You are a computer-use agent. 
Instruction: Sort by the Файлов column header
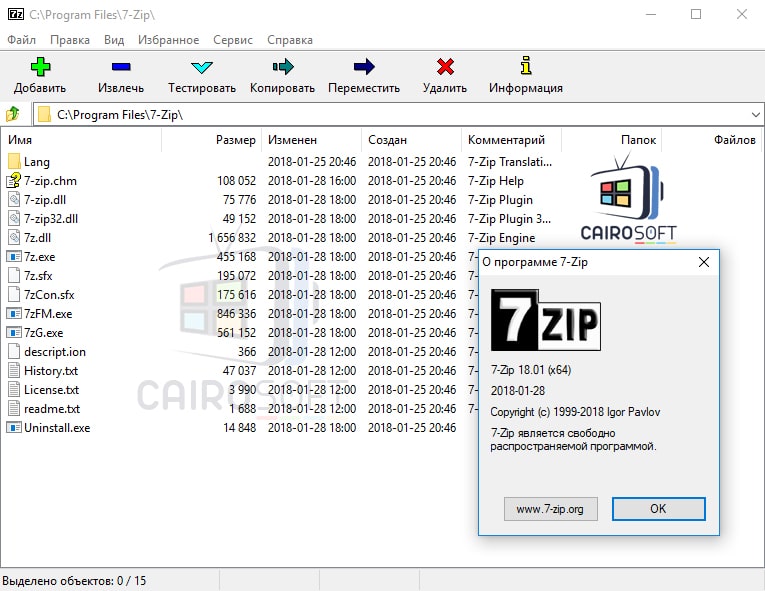tap(711, 140)
